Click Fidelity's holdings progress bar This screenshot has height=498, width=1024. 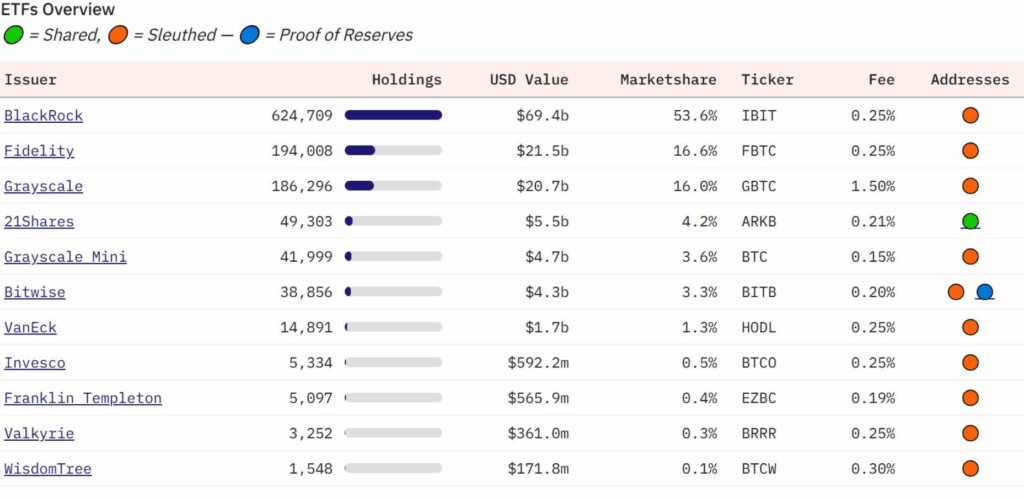click(393, 151)
